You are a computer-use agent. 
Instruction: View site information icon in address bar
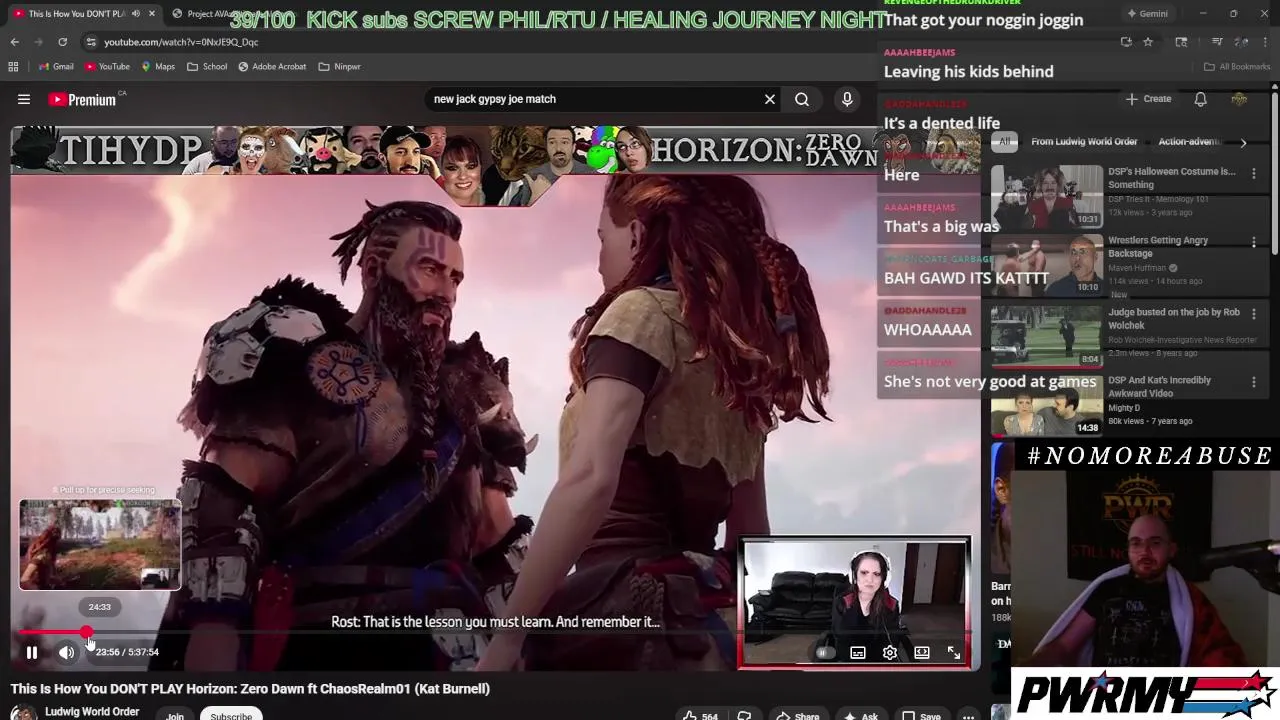91,42
